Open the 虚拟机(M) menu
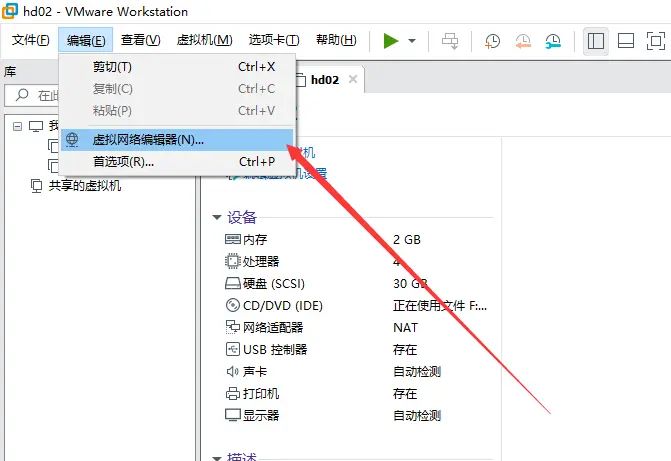 click(x=204, y=40)
